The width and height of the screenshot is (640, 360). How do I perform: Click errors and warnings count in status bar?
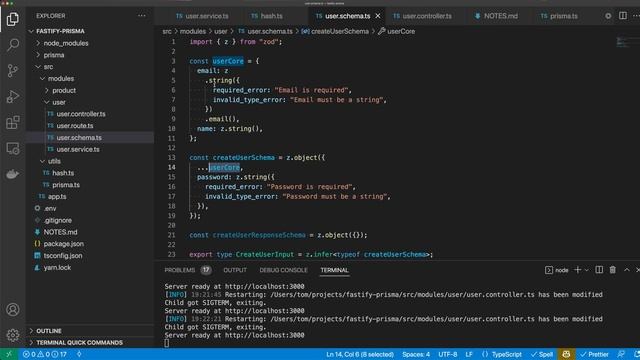[44, 354]
